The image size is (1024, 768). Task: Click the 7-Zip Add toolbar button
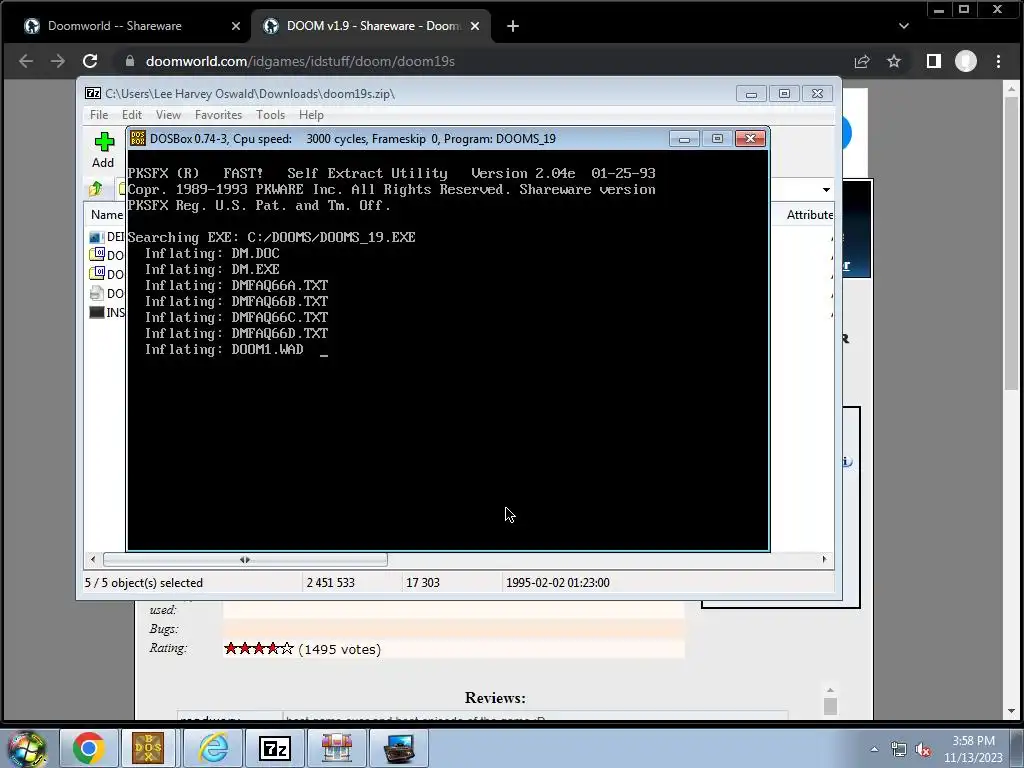click(x=103, y=150)
